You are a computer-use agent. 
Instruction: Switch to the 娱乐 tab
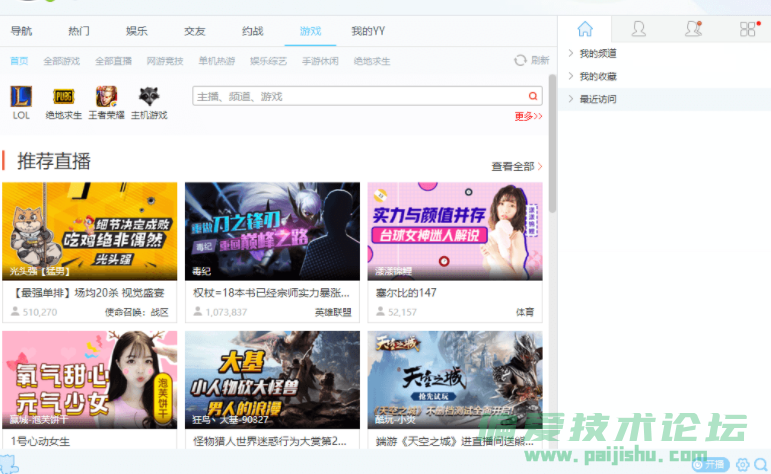coord(137,31)
